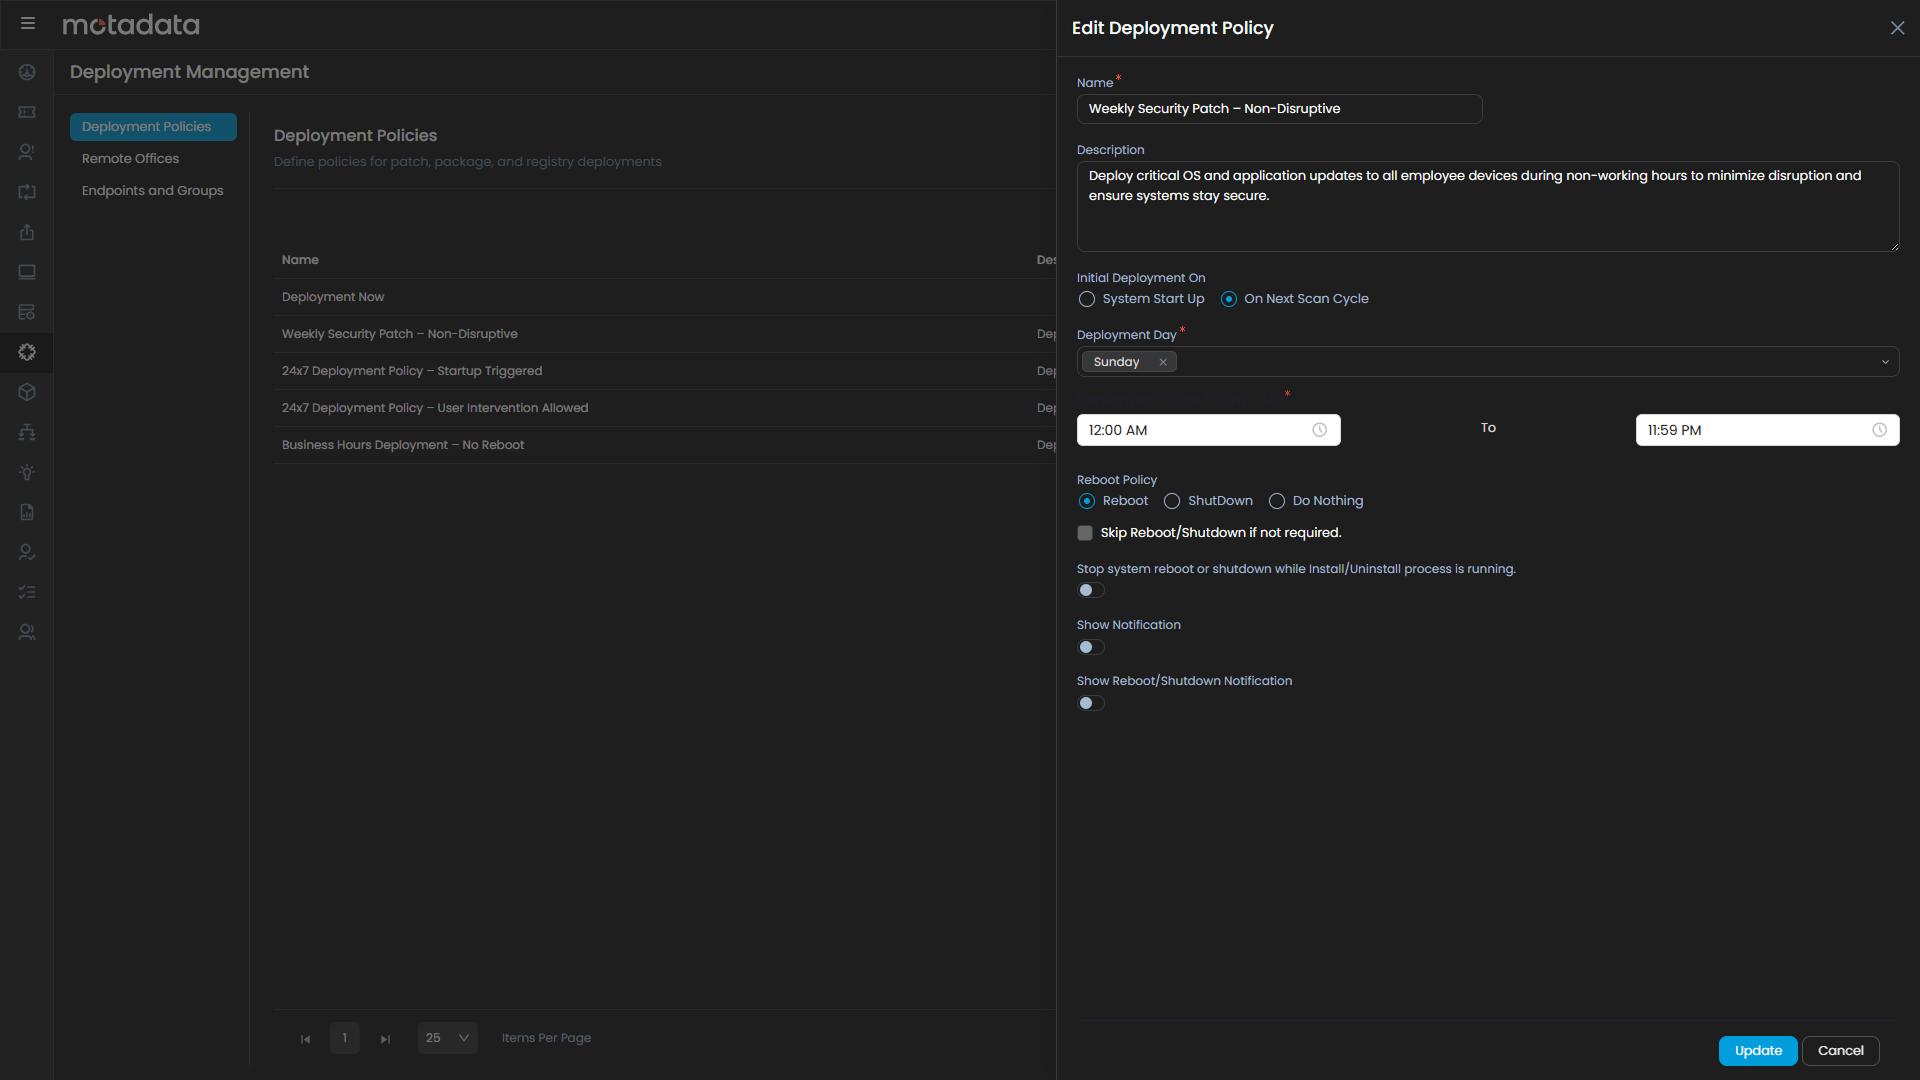
Task: Enable the Show Notification toggle
Action: click(x=1090, y=647)
